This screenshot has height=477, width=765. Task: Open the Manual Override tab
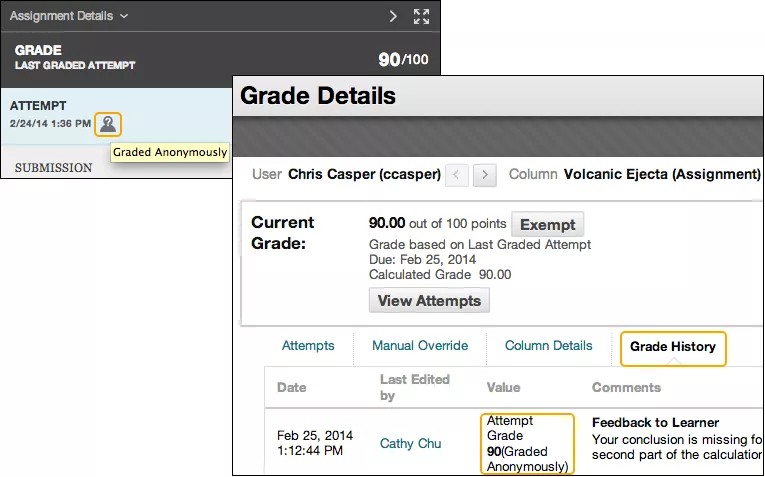[x=420, y=346]
